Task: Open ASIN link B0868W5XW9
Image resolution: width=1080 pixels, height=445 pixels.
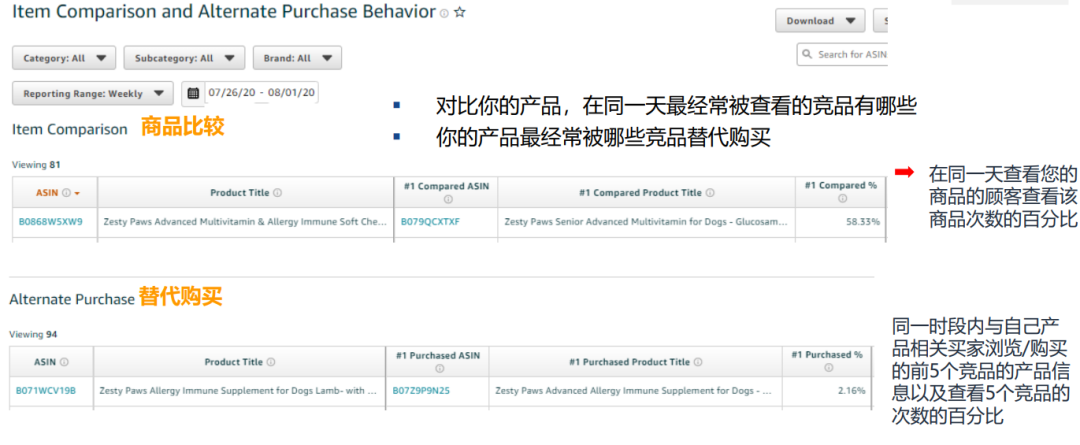Action: (50, 222)
